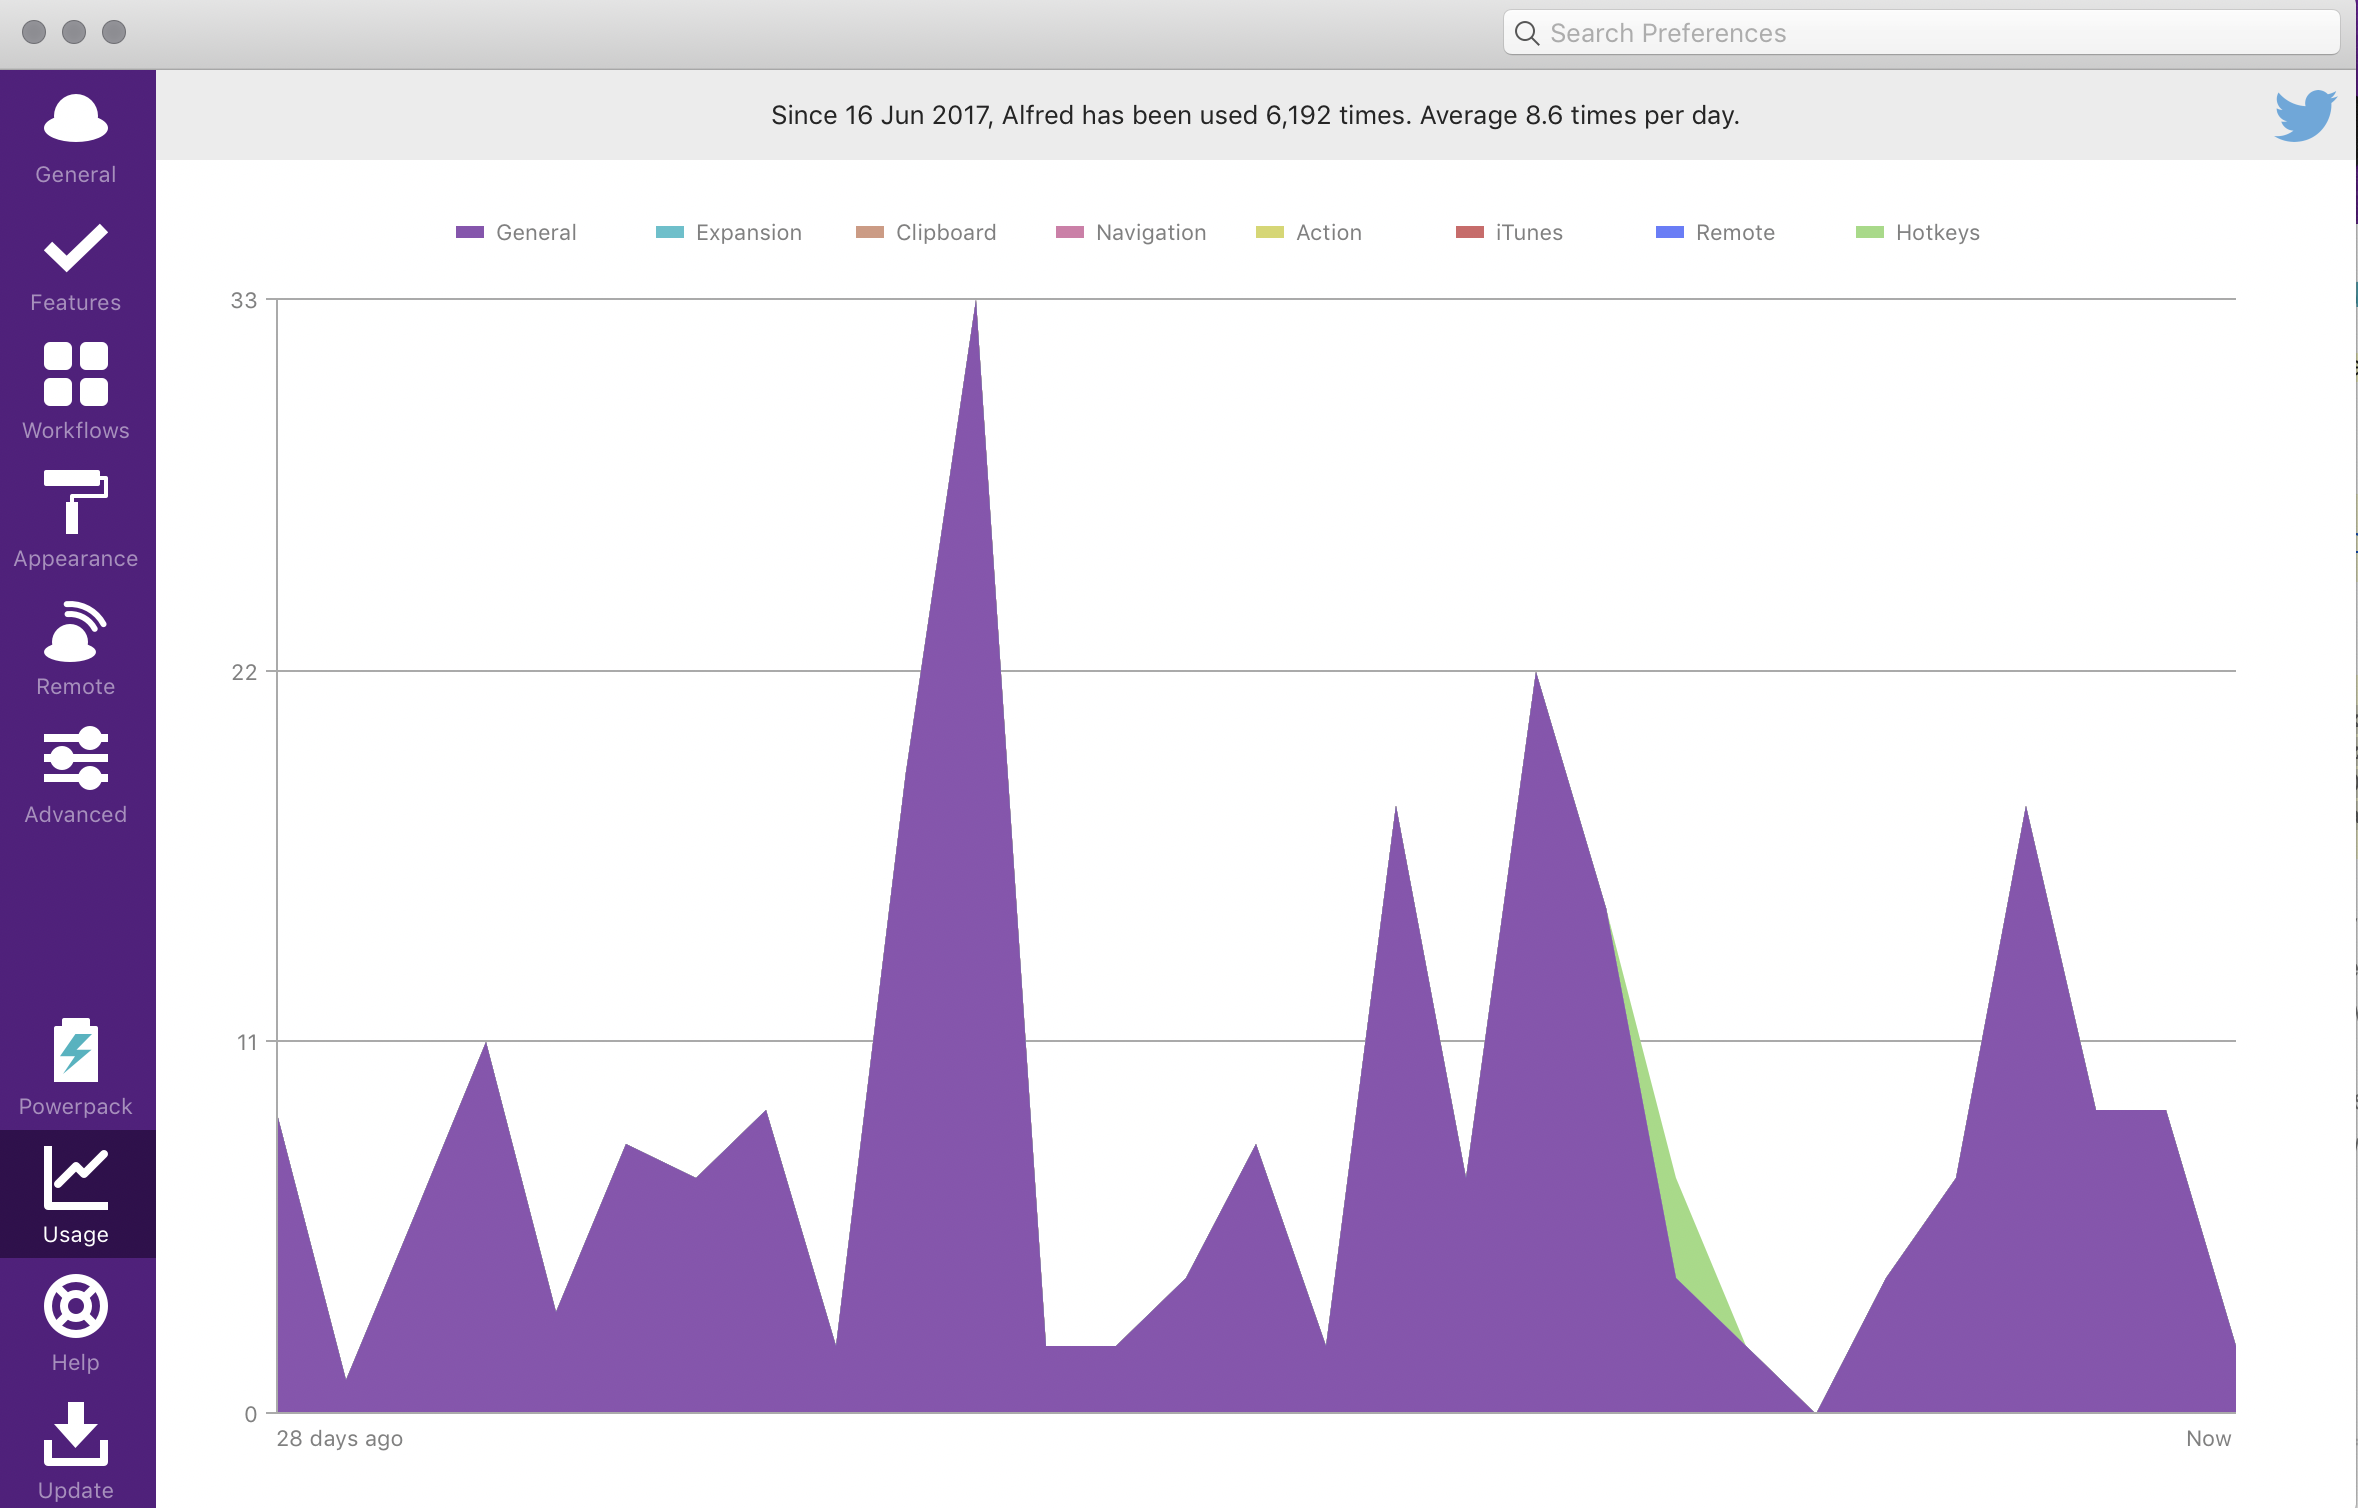Click the General purple legend swatch
This screenshot has width=2358, height=1508.
pyautogui.click(x=470, y=232)
